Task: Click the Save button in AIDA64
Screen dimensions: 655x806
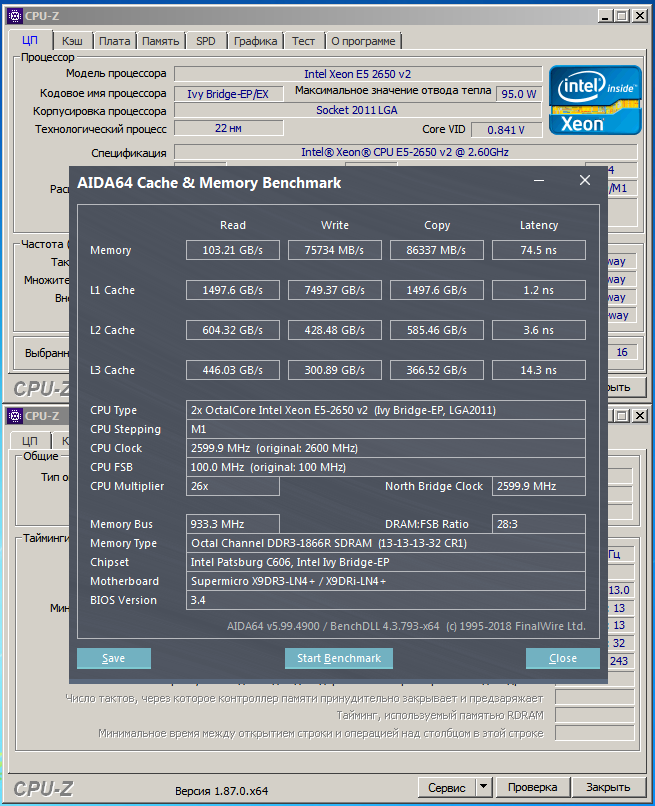Action: point(114,658)
